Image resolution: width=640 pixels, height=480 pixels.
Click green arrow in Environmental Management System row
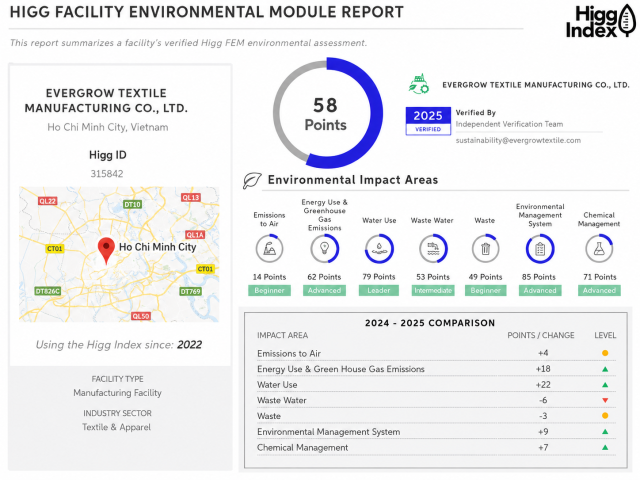pyautogui.click(x=605, y=431)
